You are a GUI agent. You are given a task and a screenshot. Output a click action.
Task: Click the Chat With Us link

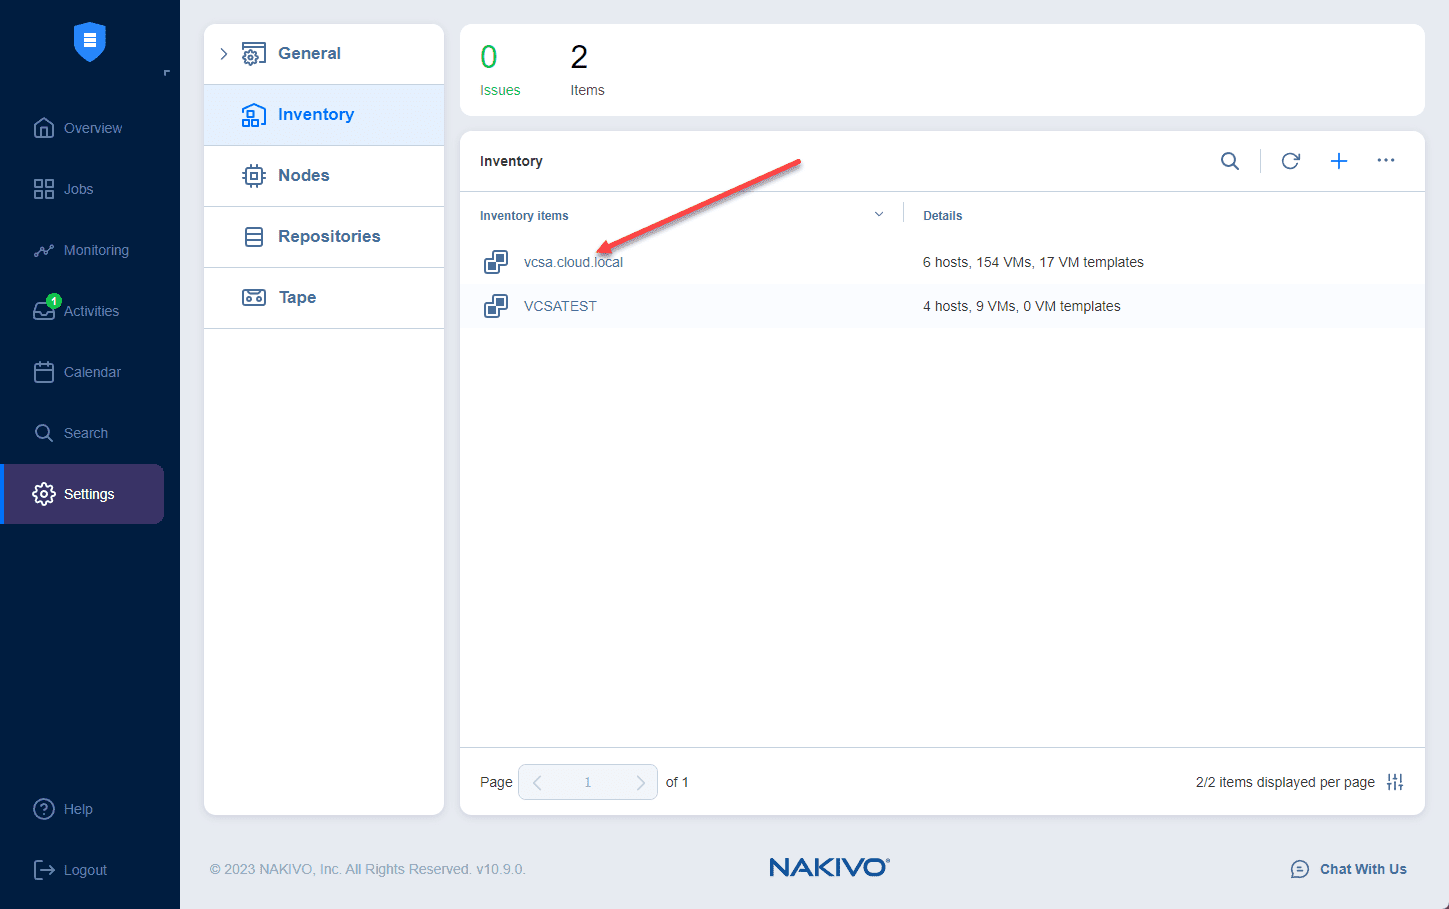pyautogui.click(x=1363, y=869)
